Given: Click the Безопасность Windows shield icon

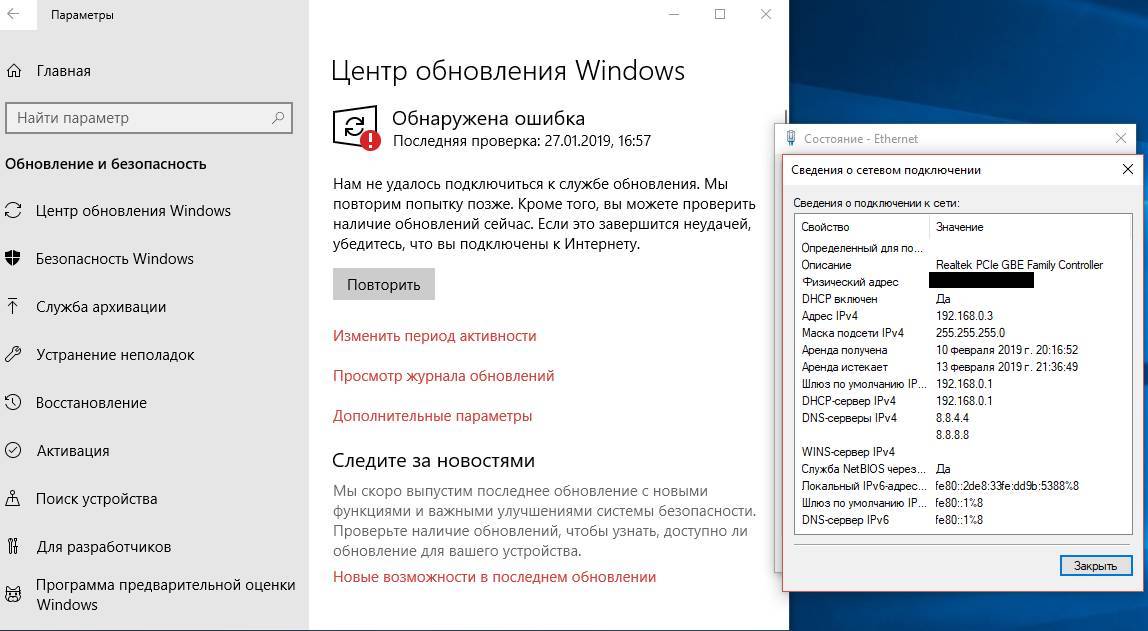Looking at the screenshot, I should (13, 258).
